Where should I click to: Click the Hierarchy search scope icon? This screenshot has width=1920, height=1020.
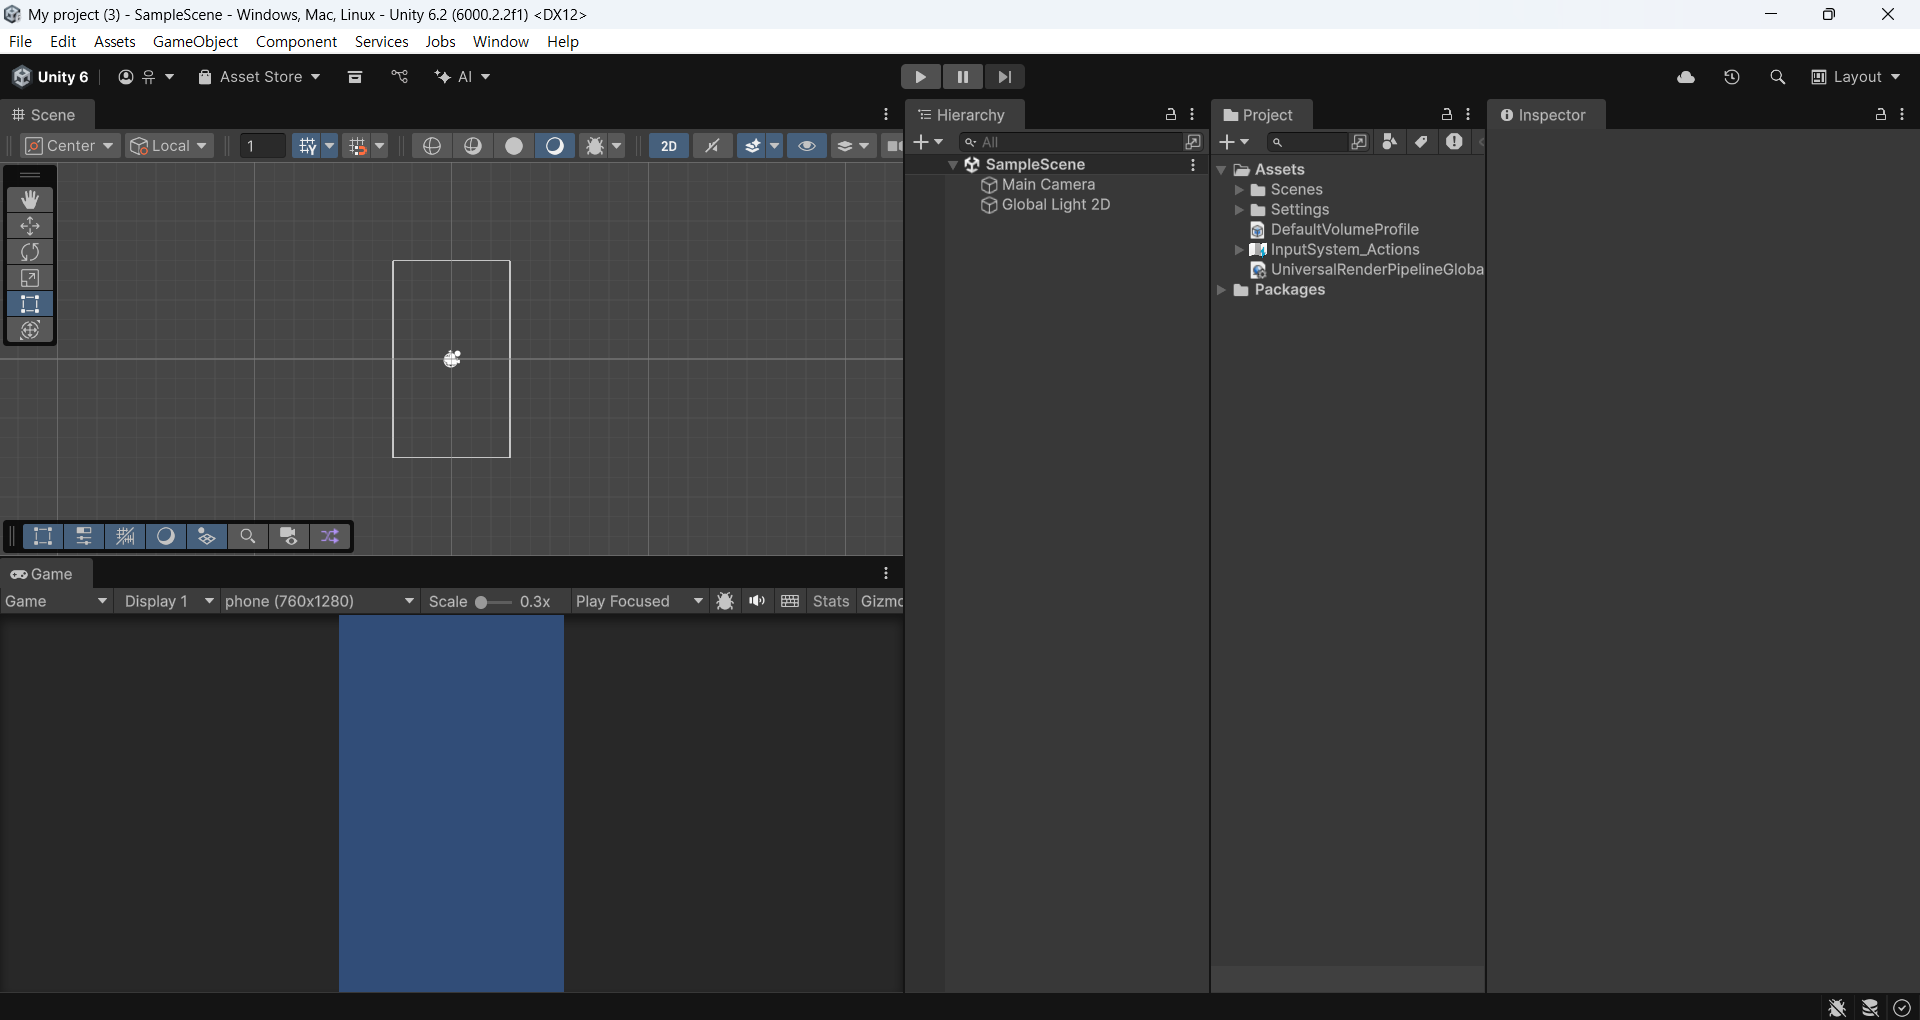pos(1193,142)
